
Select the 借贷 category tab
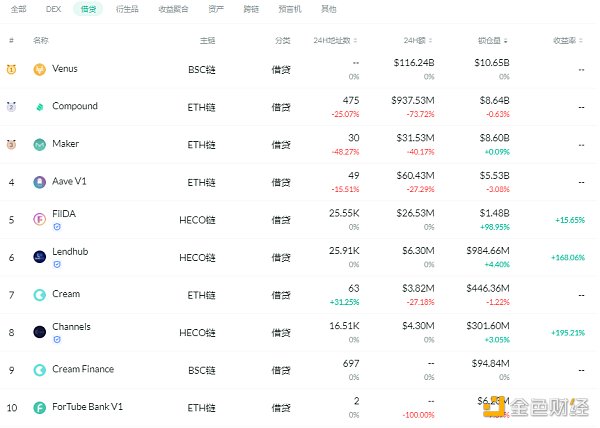coord(88,9)
